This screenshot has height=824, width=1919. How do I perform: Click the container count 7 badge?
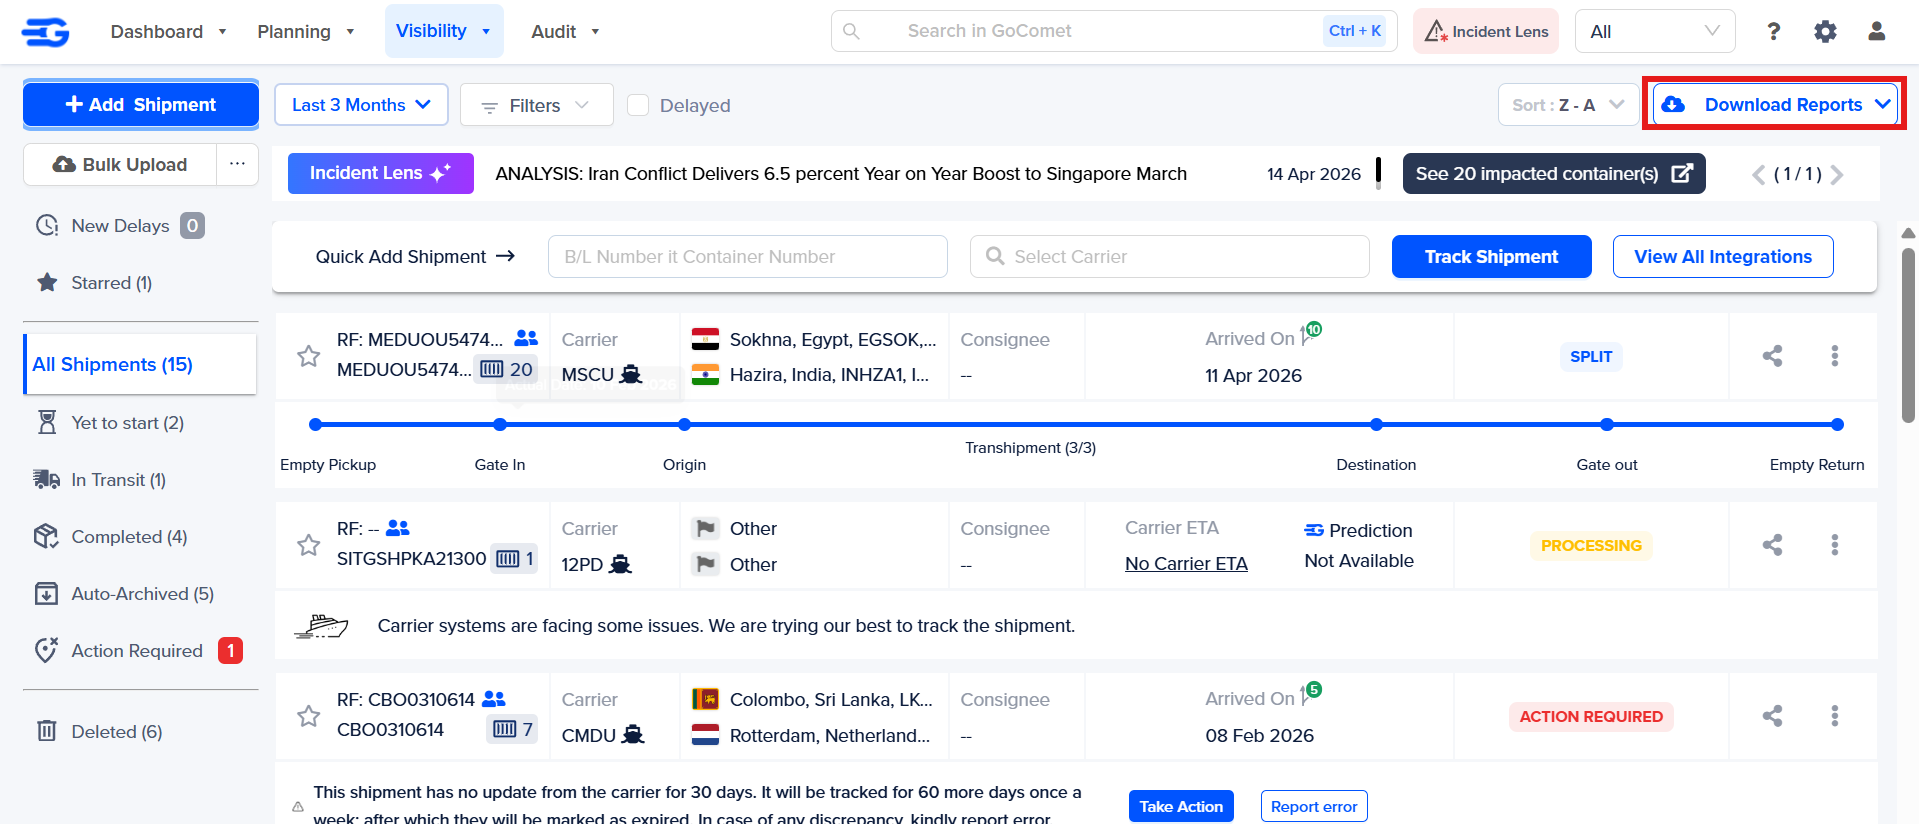513,729
